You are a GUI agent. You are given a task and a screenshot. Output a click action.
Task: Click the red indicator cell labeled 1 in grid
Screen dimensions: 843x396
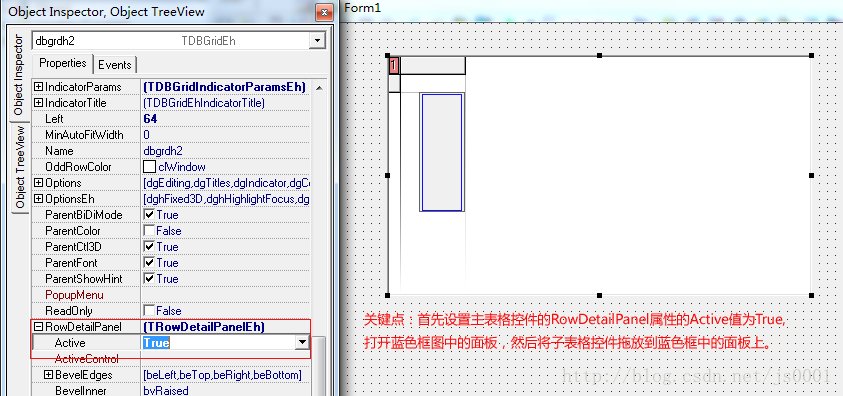click(394, 65)
